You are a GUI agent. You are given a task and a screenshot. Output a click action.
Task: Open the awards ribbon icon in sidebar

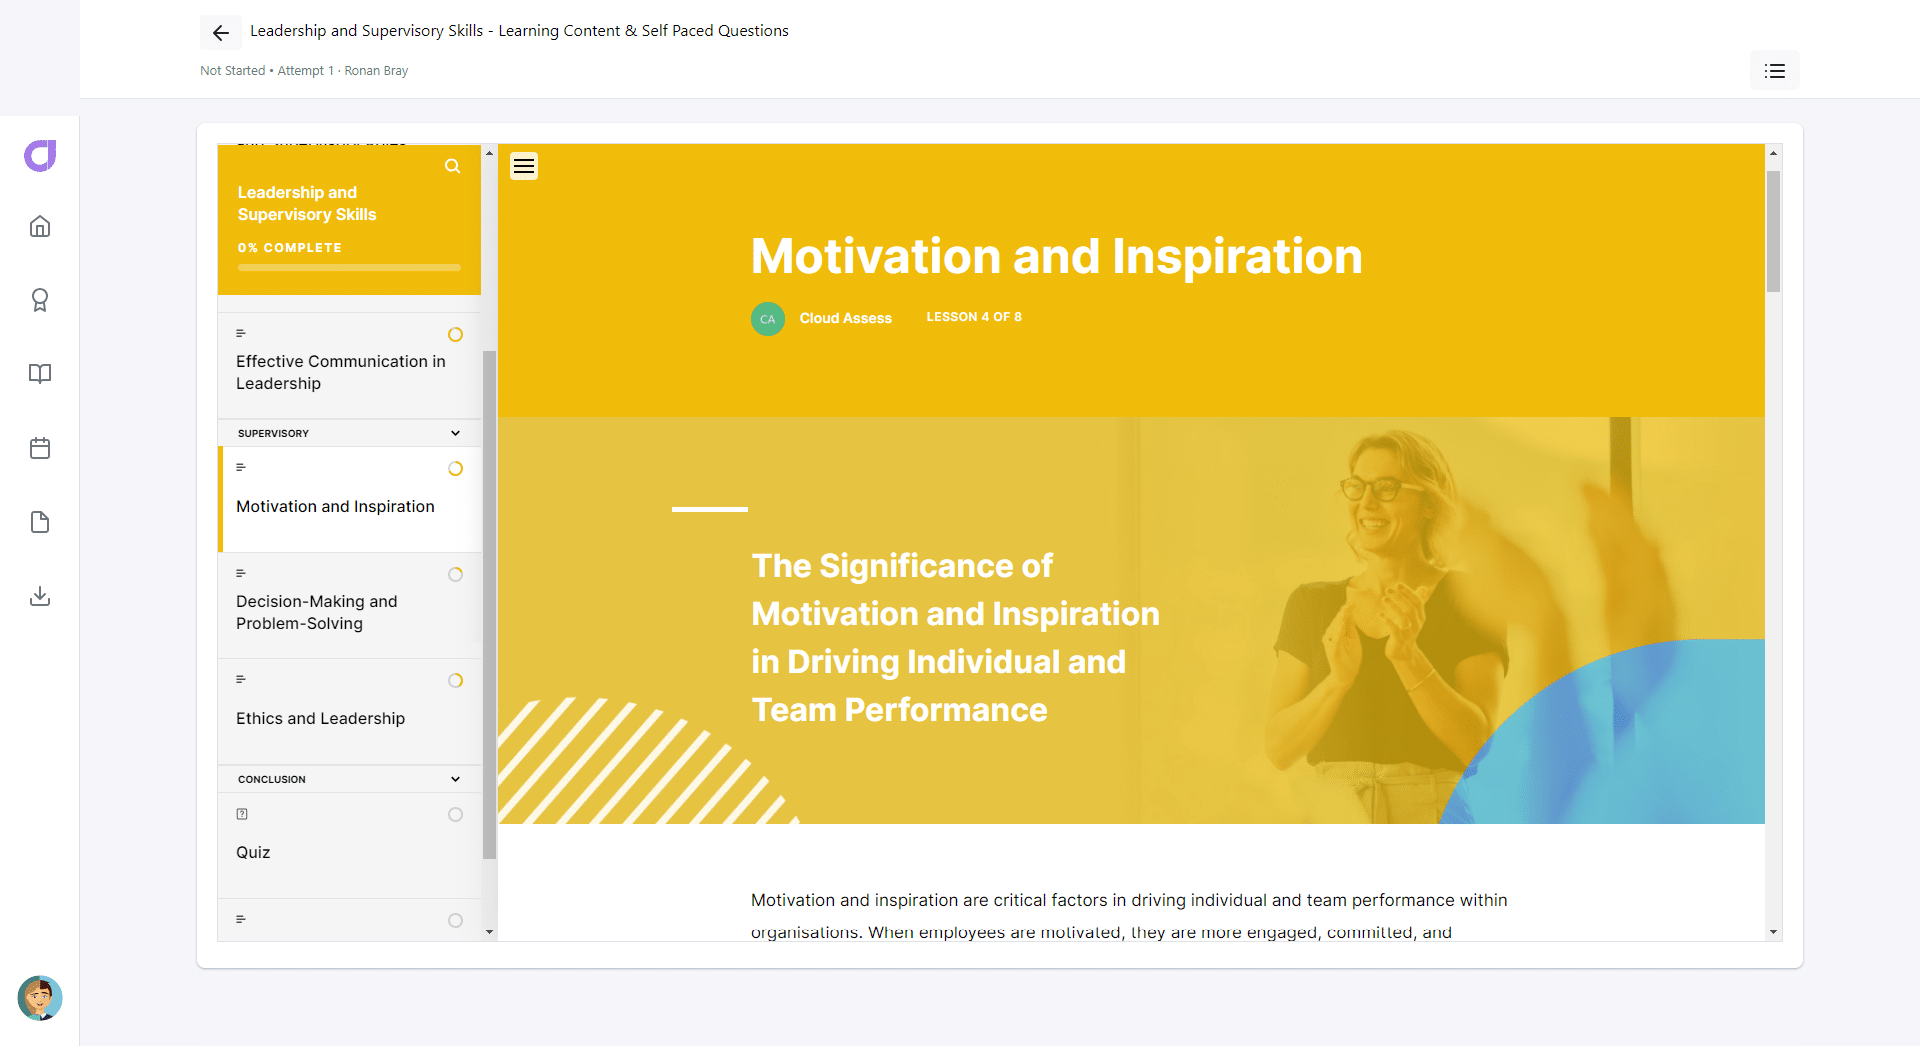click(40, 300)
